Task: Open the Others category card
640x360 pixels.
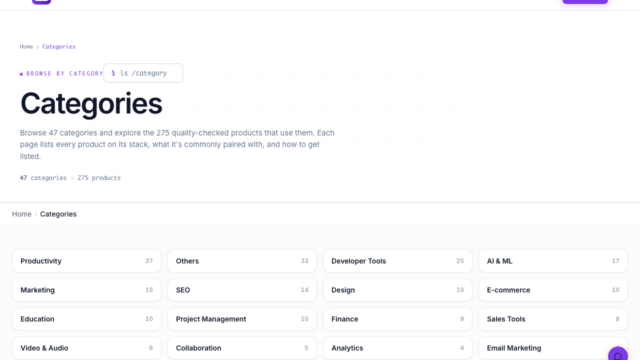Action: [x=242, y=261]
